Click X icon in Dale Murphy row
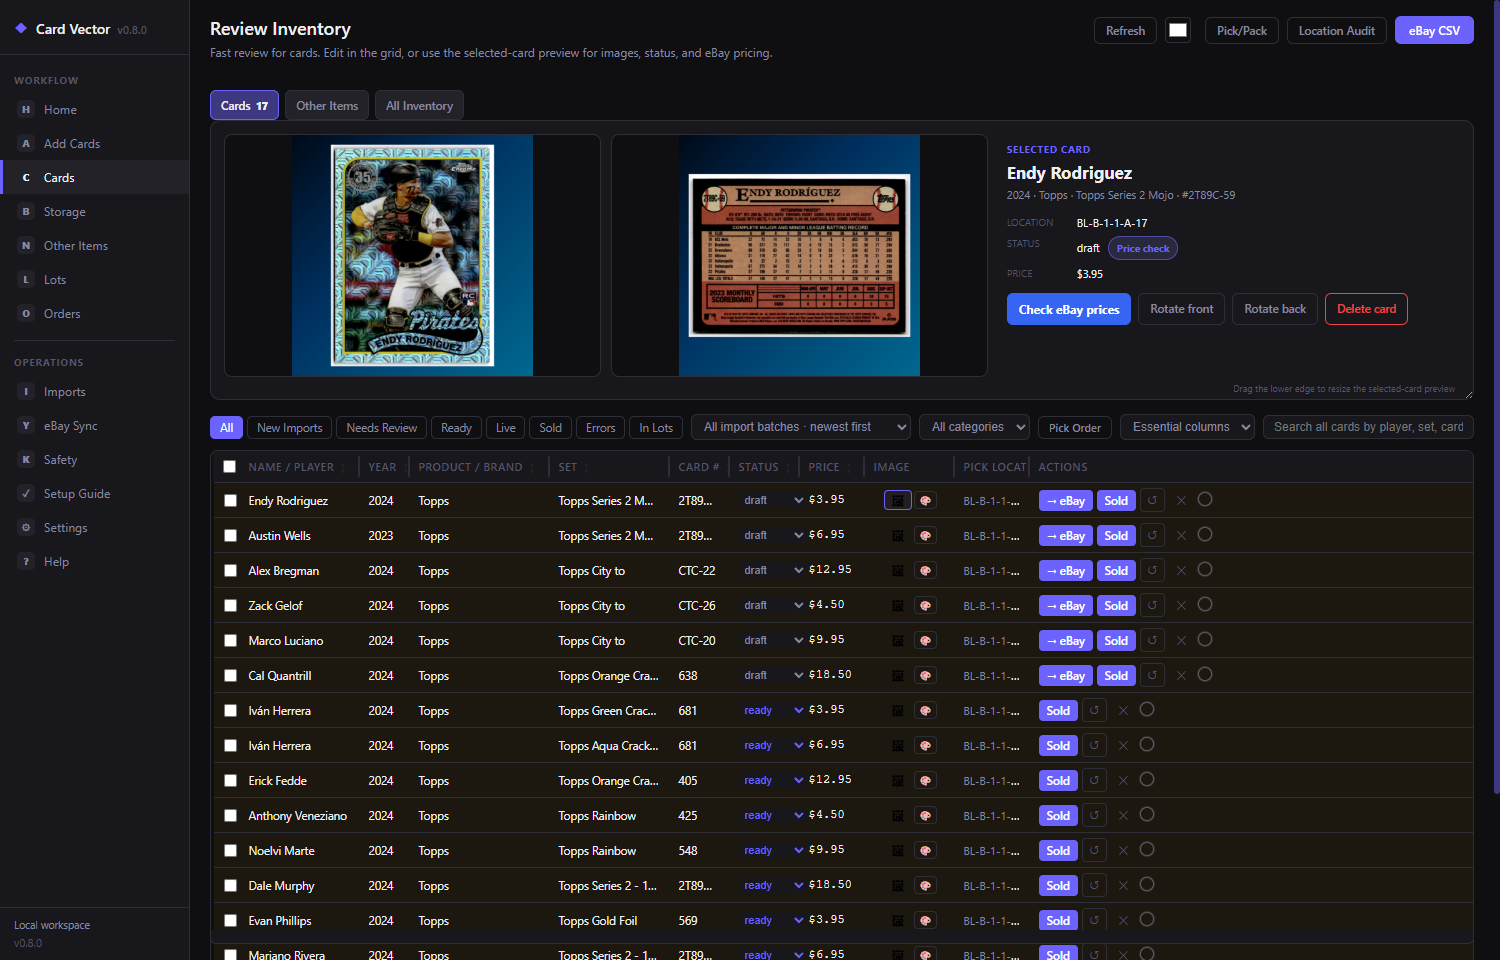The width and height of the screenshot is (1500, 960). click(1123, 885)
